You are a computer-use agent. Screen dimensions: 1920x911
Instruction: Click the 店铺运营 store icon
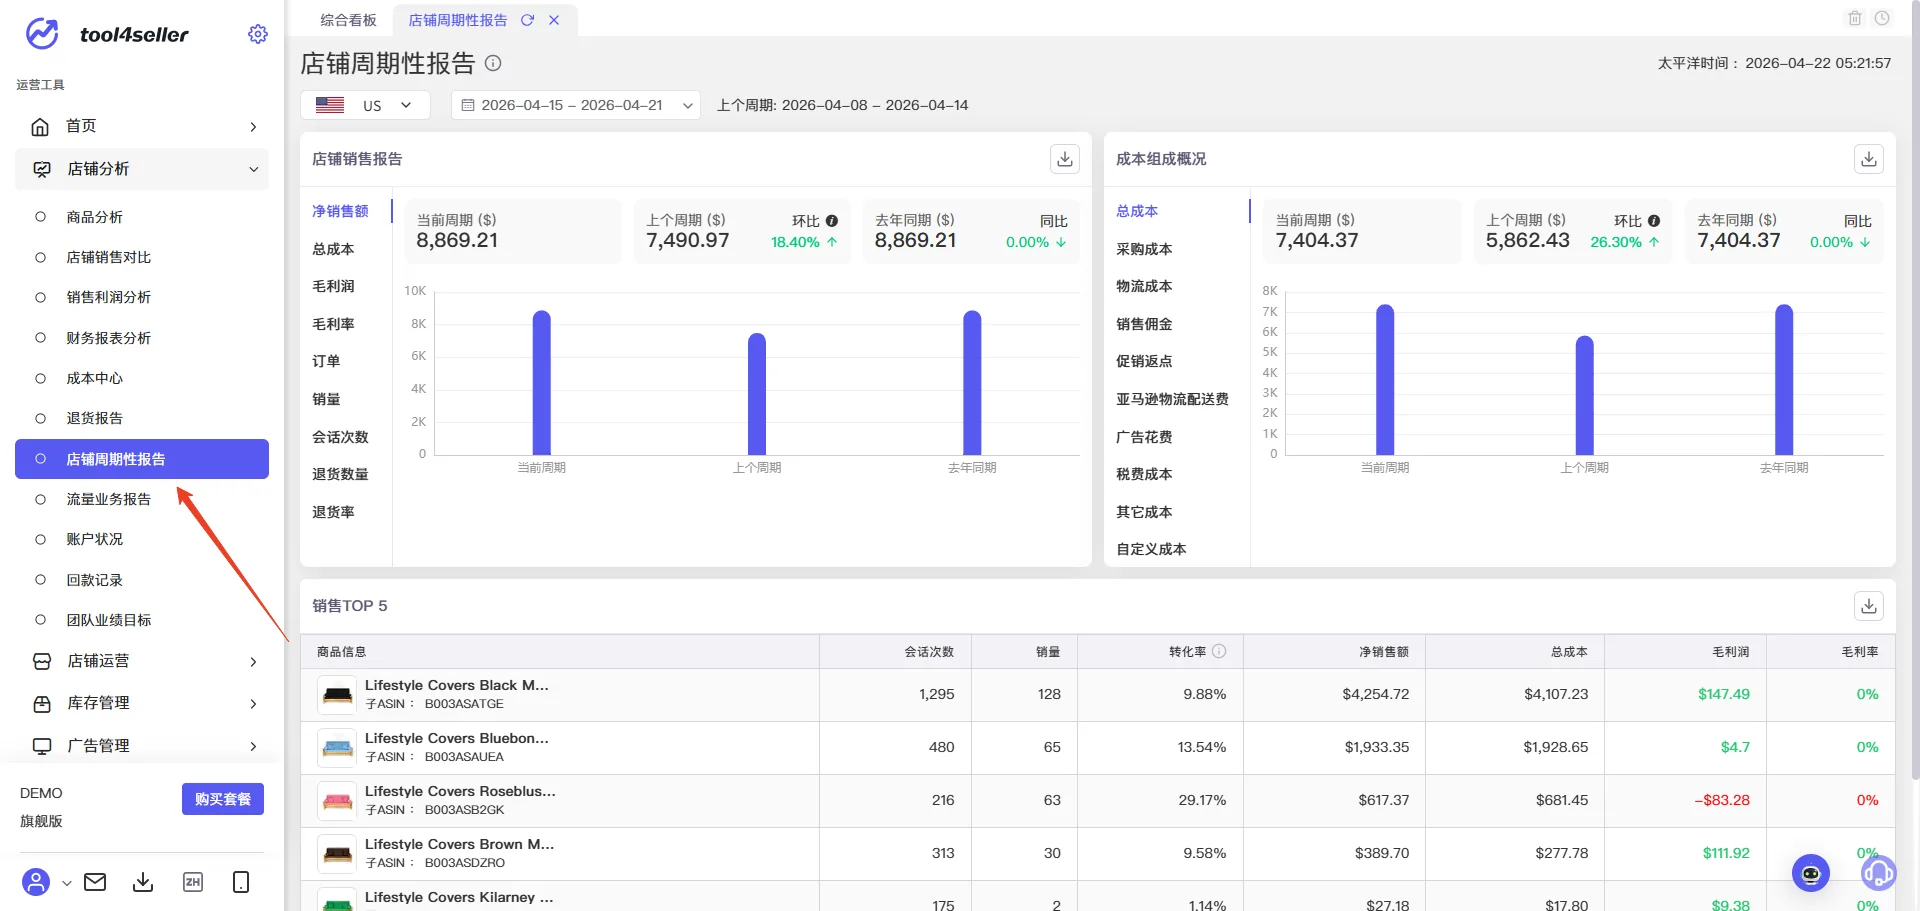[x=42, y=661]
